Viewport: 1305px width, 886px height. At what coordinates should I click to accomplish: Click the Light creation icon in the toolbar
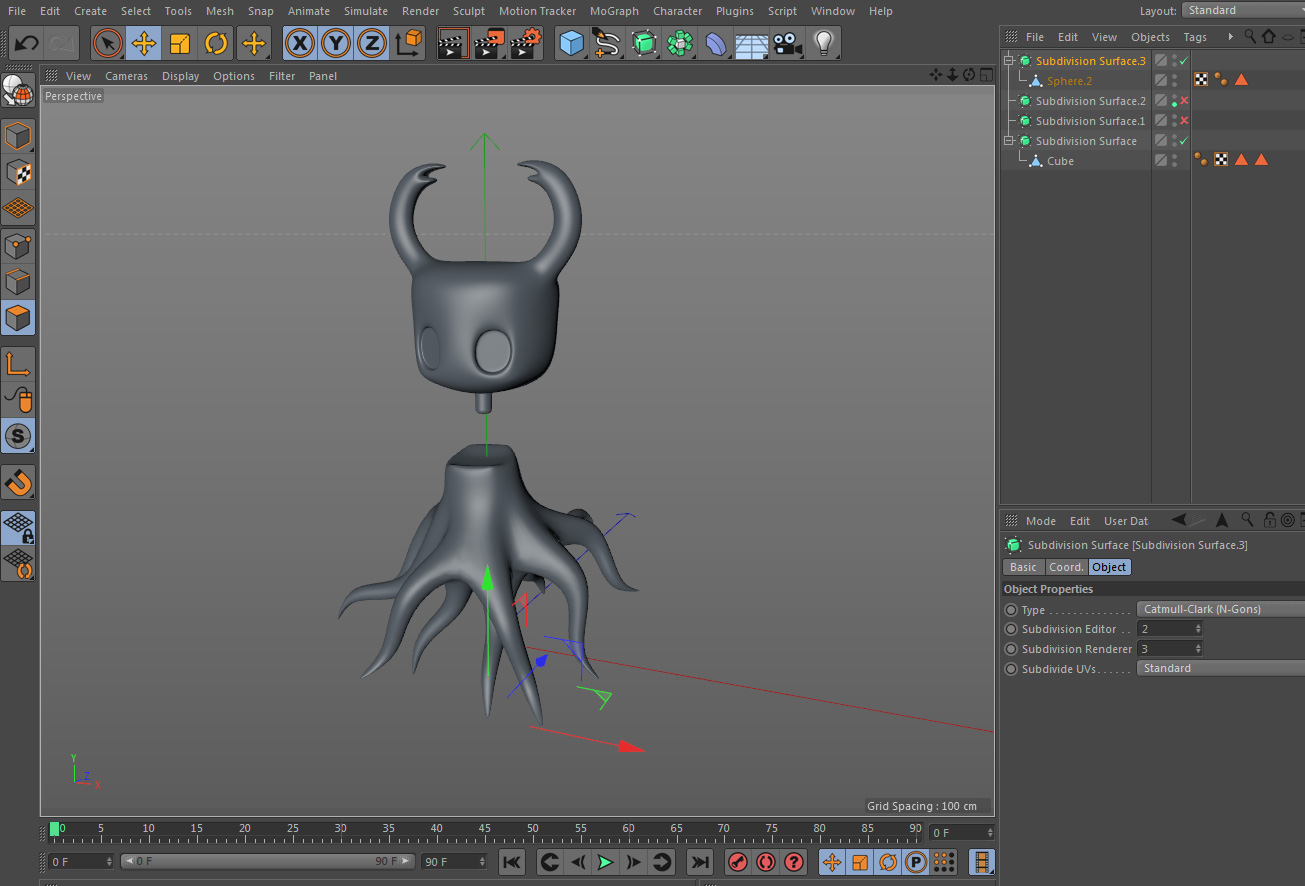[x=824, y=43]
